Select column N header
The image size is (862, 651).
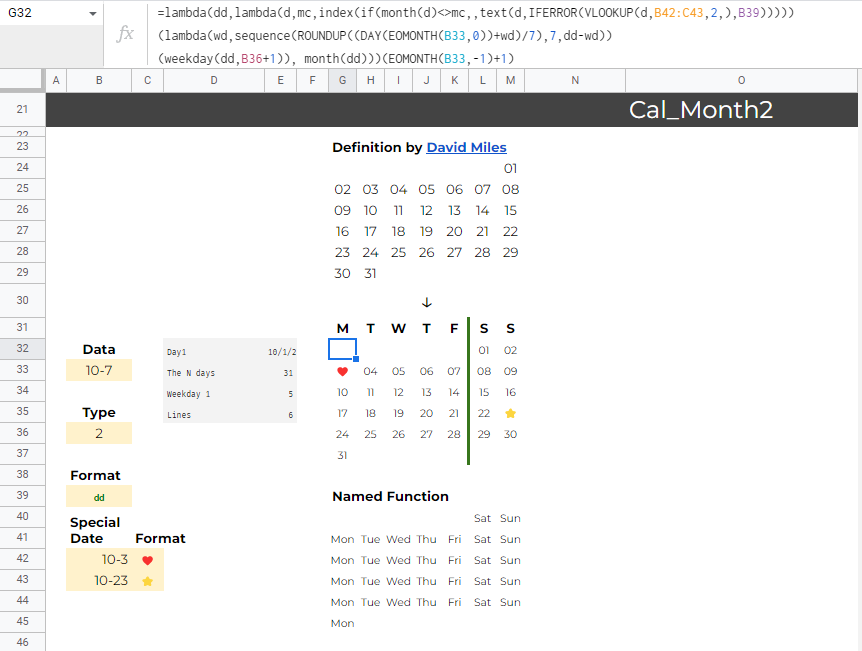[x=574, y=78]
